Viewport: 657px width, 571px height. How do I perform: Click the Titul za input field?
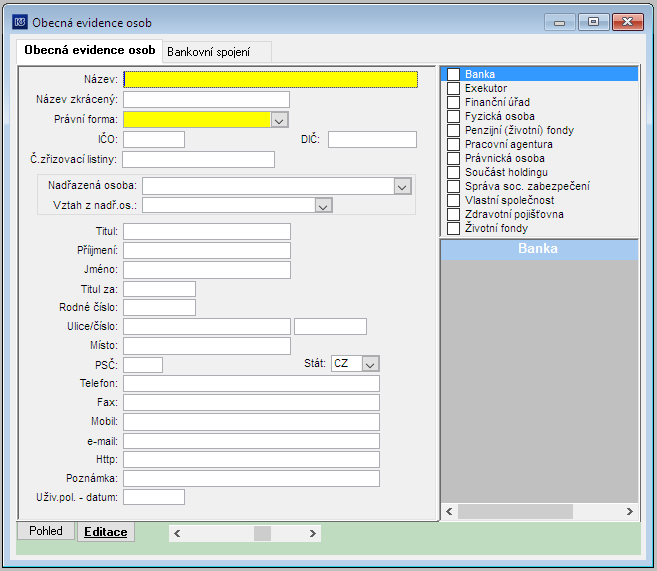point(159,289)
